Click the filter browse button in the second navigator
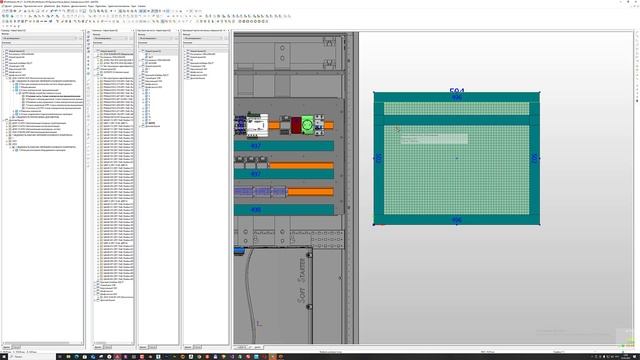Image resolution: width=640 pixels, height=360 pixels. [x=131, y=38]
